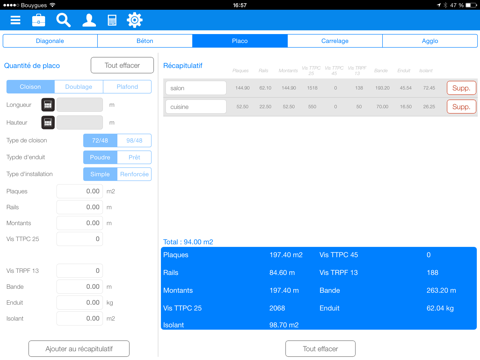Choose Simple installation type

100,174
